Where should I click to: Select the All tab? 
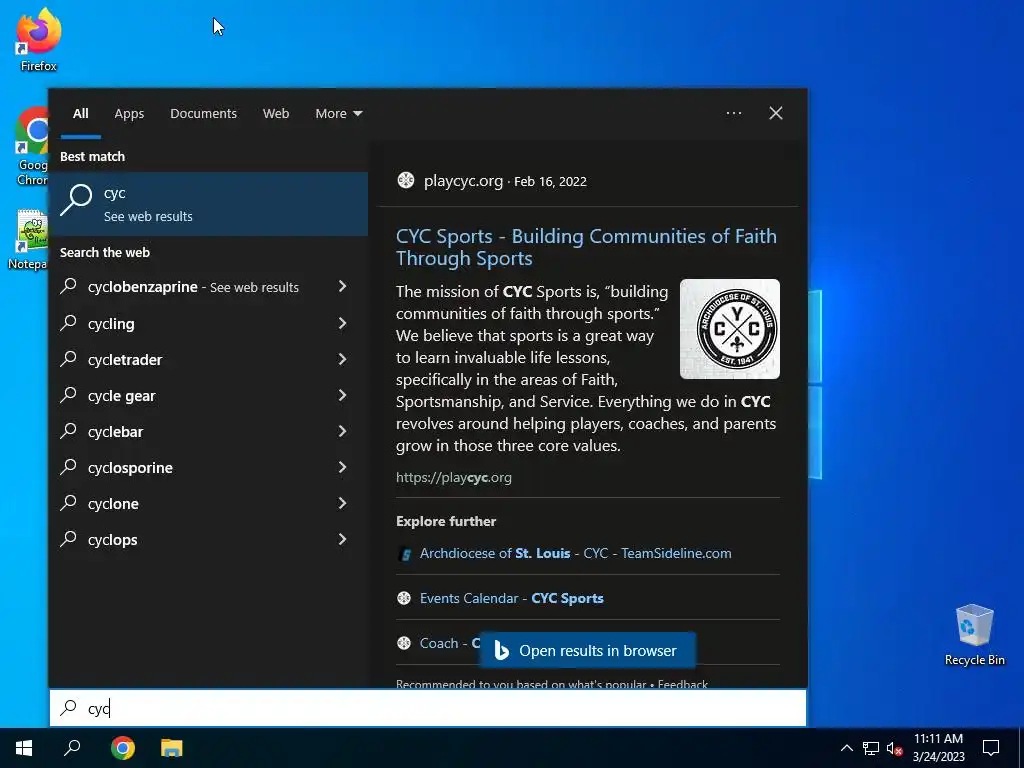pos(81,114)
